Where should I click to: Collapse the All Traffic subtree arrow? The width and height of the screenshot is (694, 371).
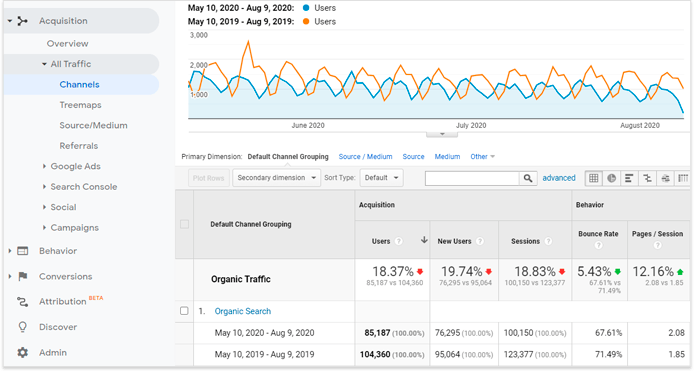pyautogui.click(x=44, y=64)
